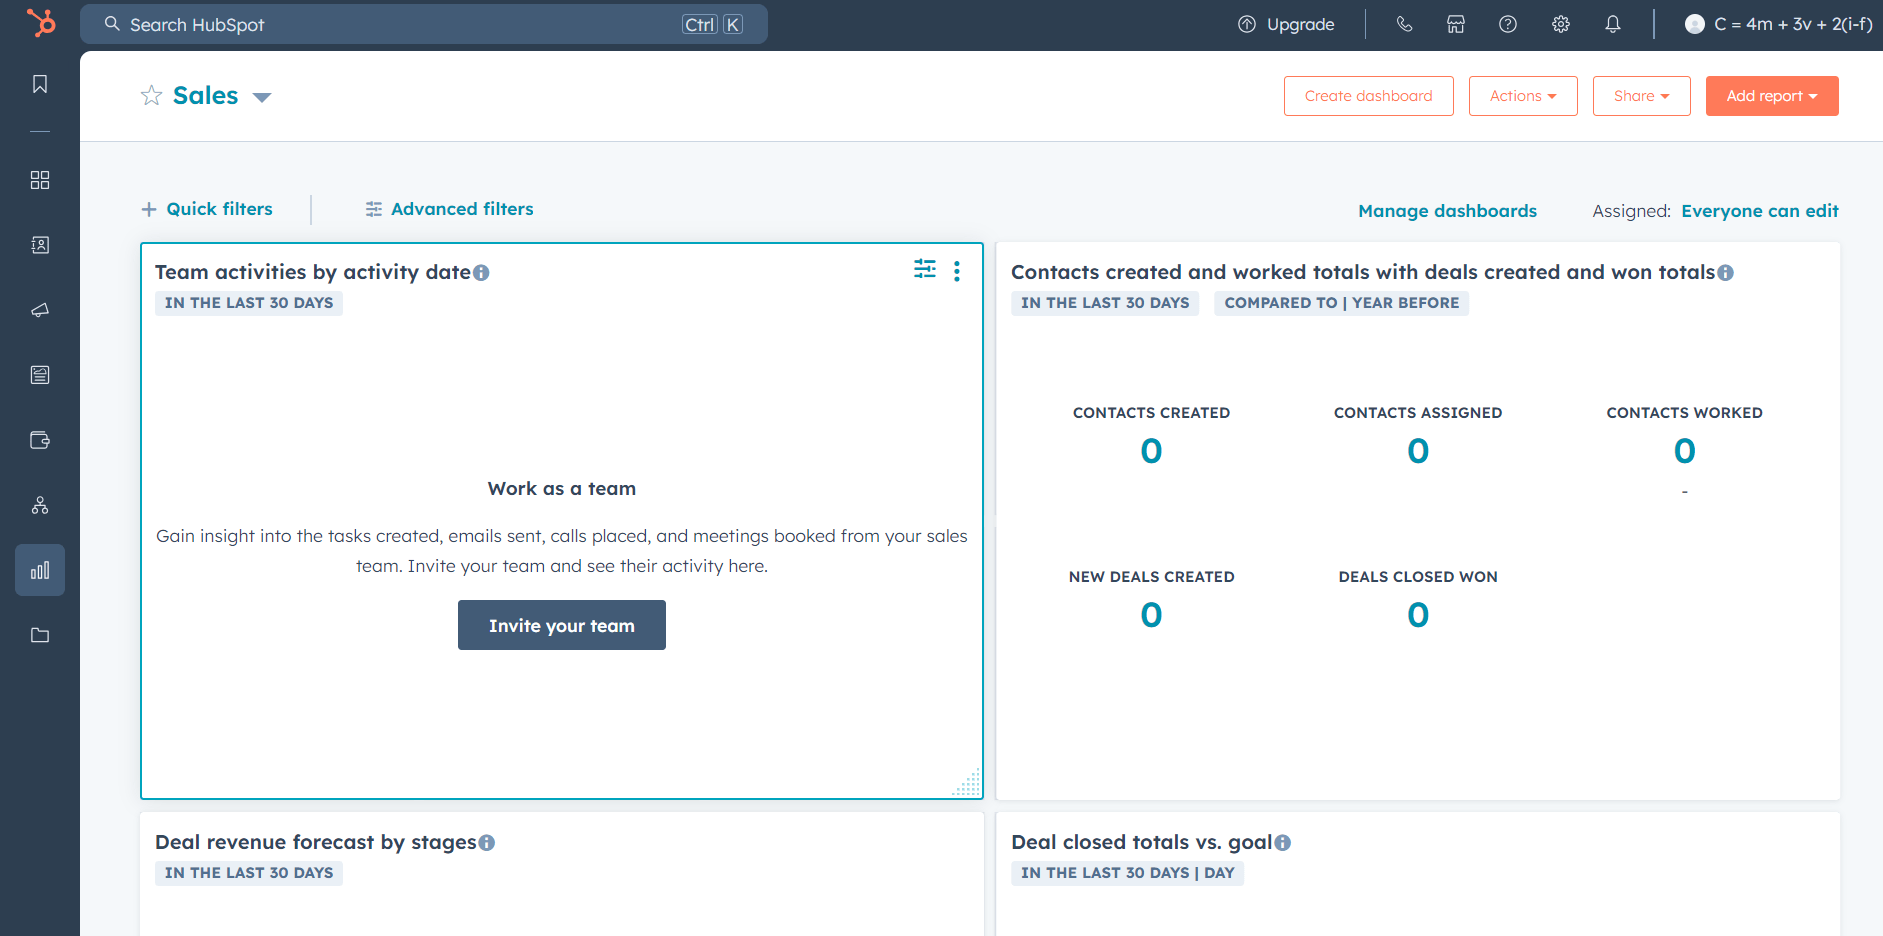Open Quick filters
Screen dimensions: 1883x936
(x=207, y=209)
